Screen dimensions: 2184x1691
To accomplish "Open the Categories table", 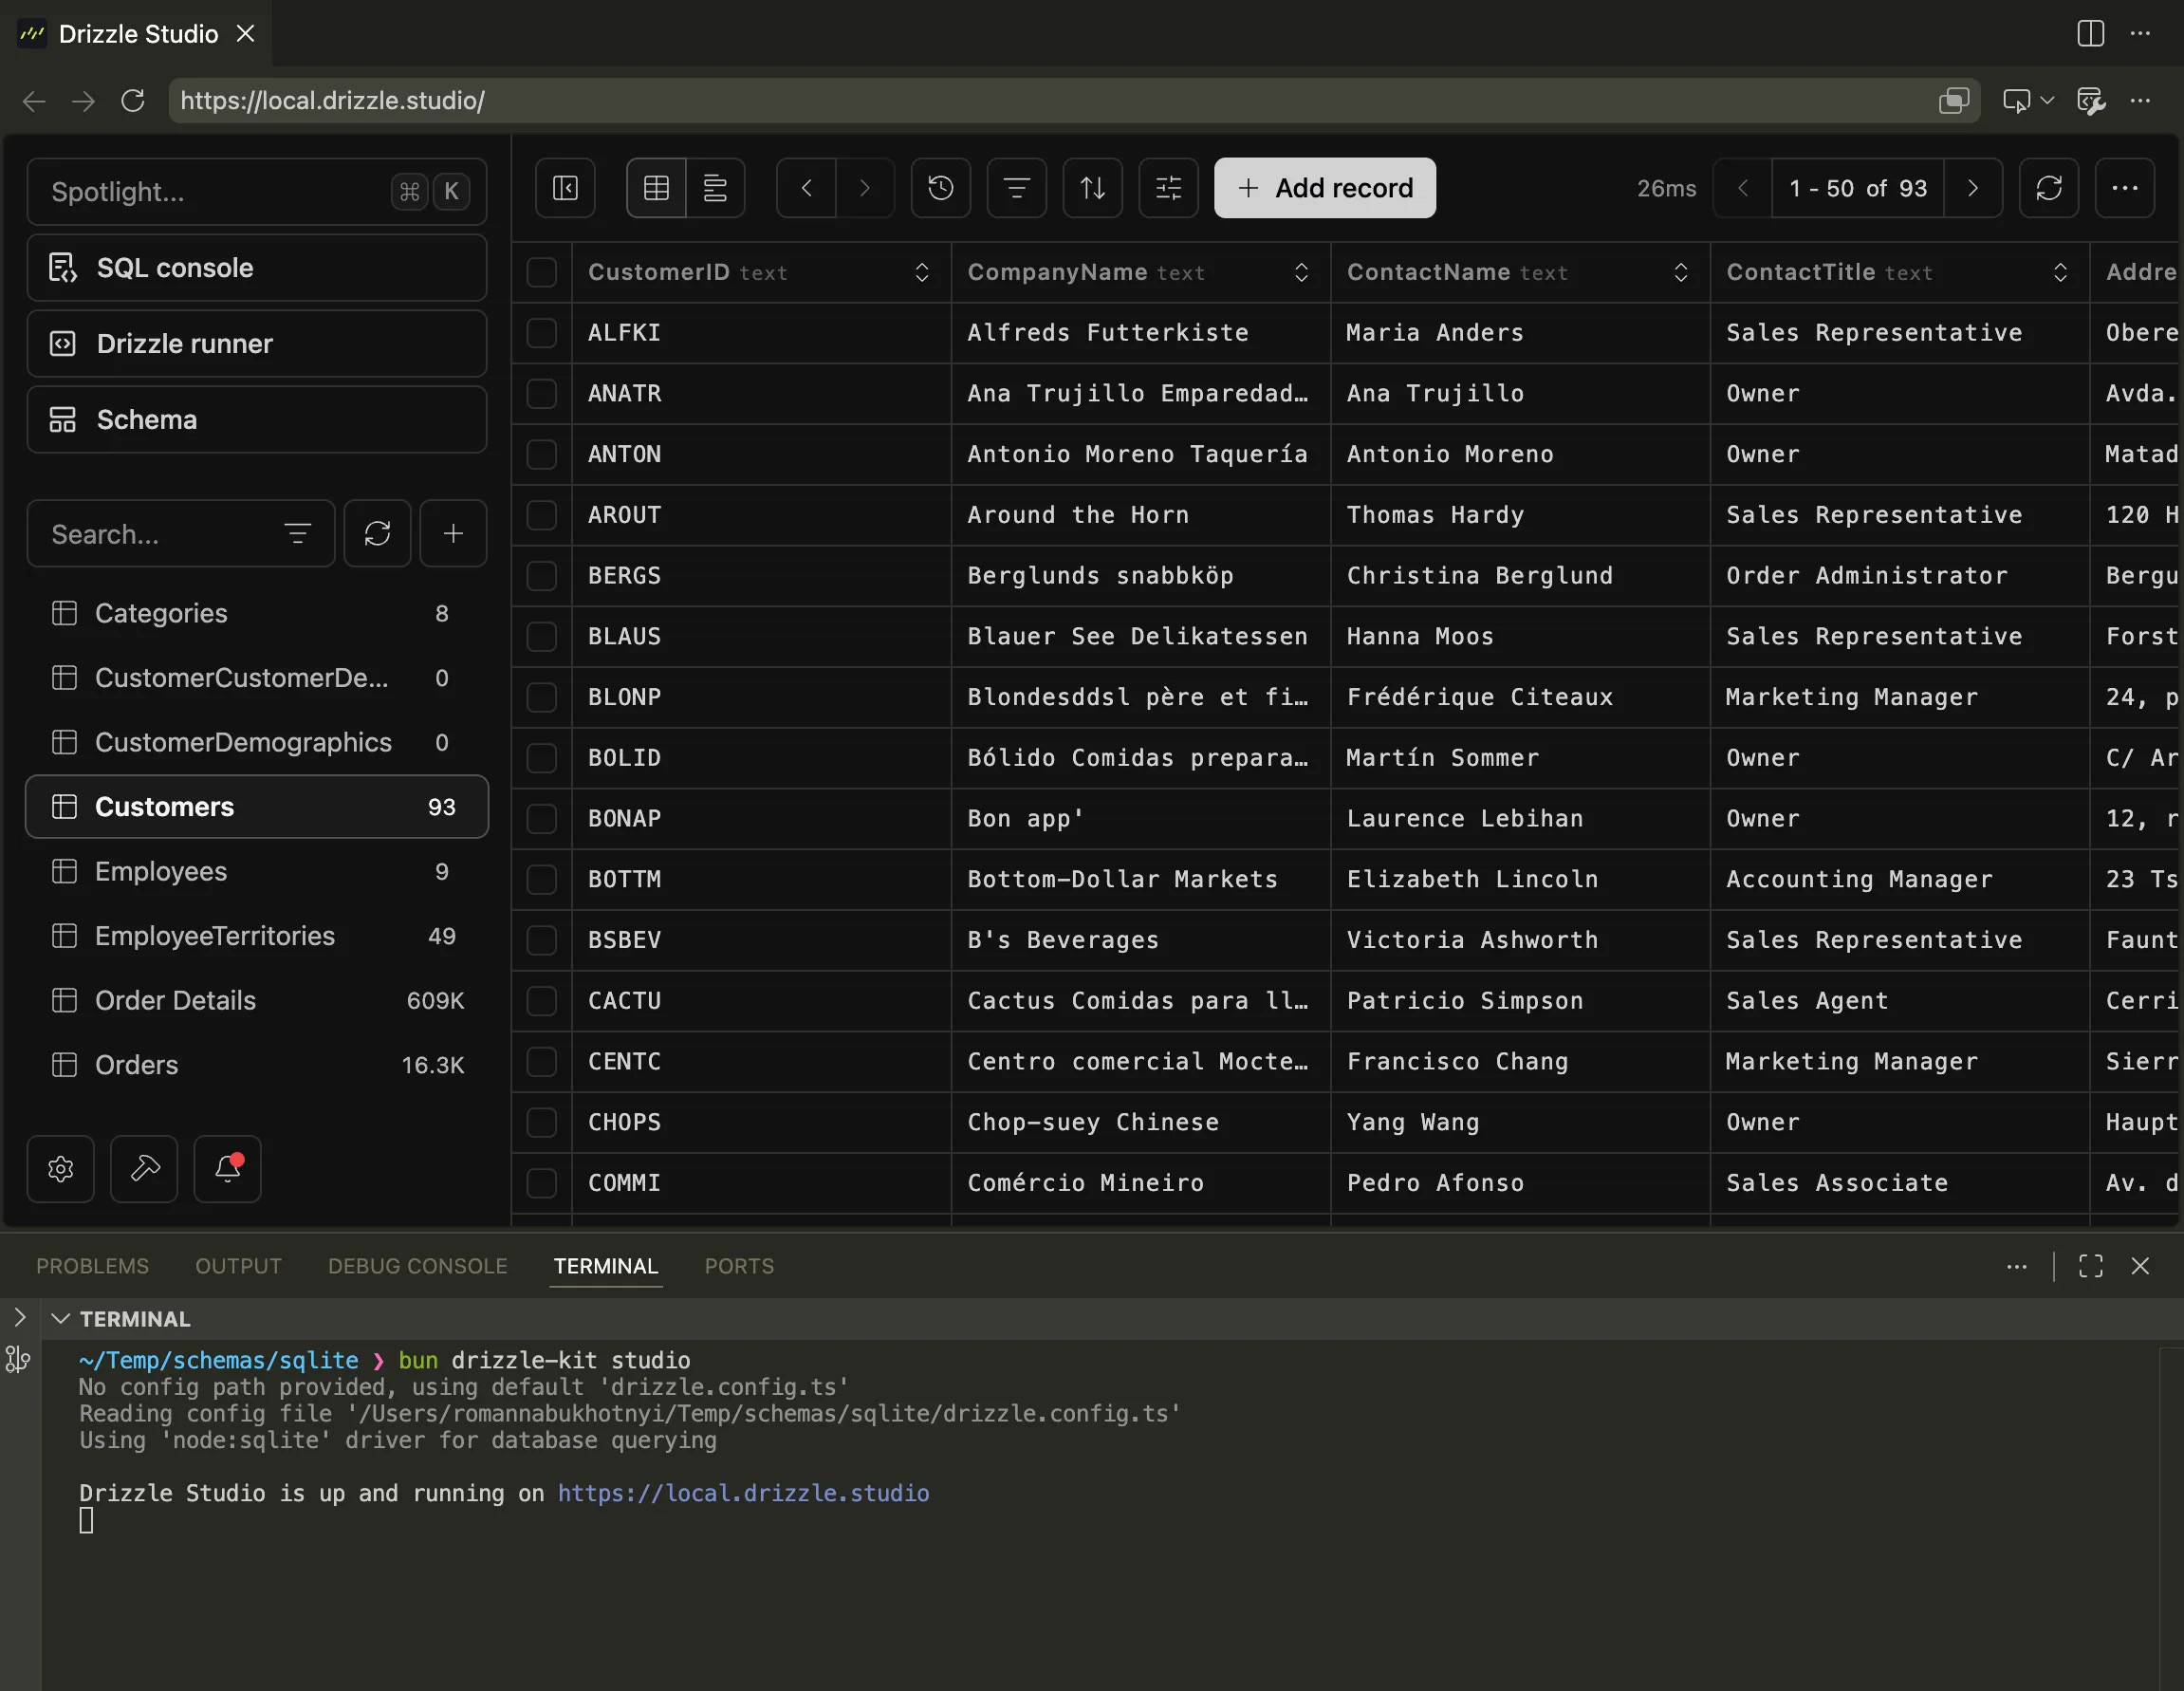I will click(257, 613).
